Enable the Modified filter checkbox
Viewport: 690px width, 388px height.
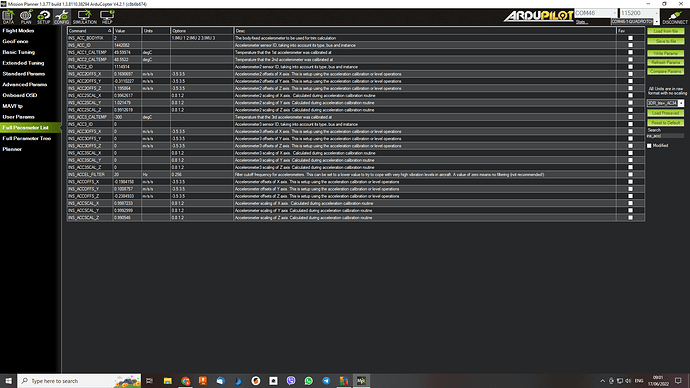[x=649, y=146]
